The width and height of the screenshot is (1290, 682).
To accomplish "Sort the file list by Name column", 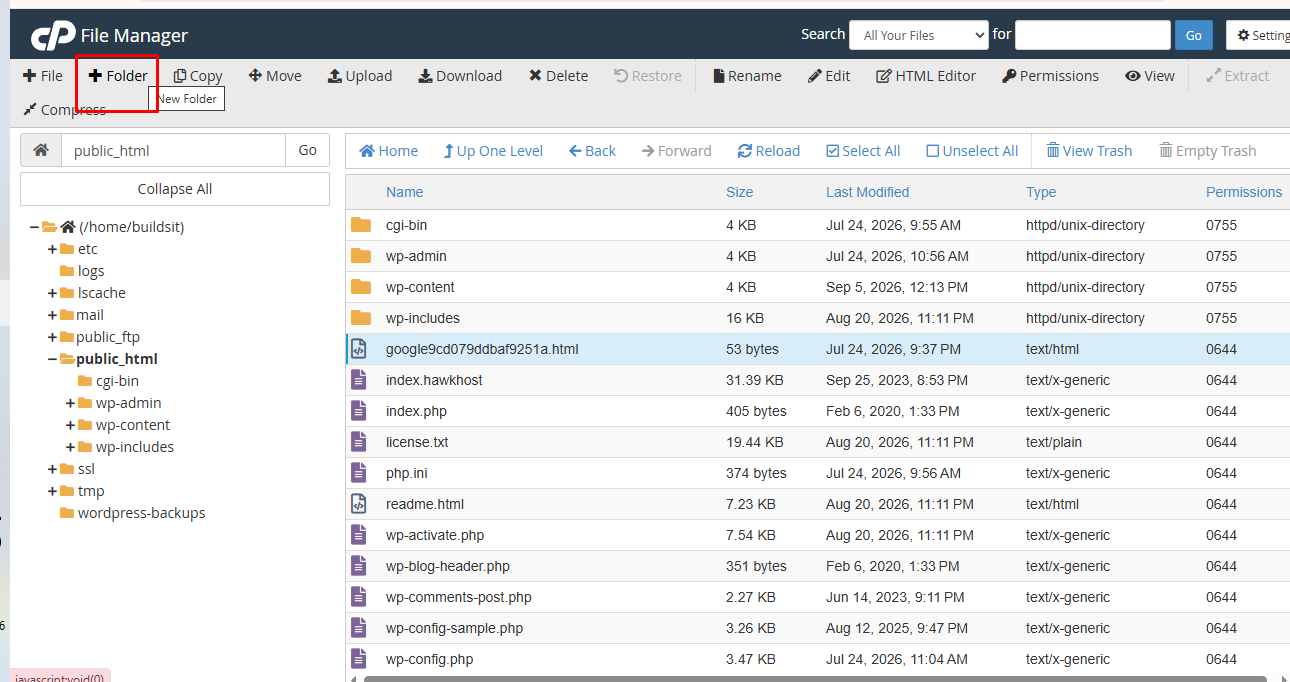I will click(x=404, y=192).
